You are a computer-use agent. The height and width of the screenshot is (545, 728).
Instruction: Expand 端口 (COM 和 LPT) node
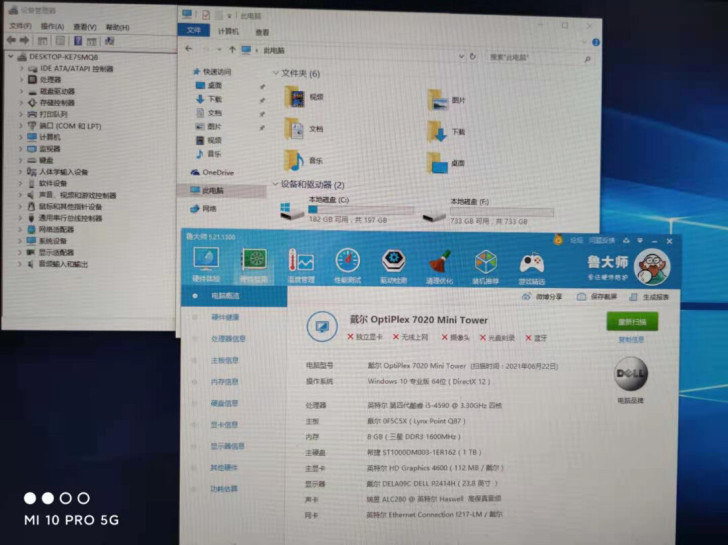tap(21, 125)
